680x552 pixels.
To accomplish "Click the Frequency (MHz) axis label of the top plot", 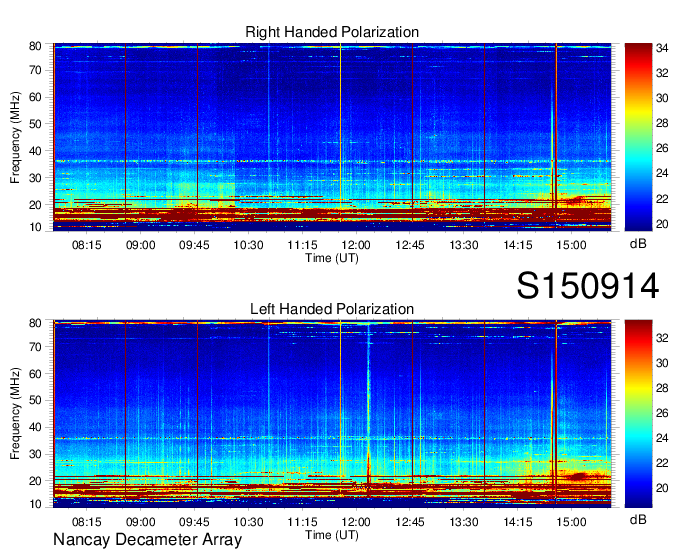I will coord(15,137).
